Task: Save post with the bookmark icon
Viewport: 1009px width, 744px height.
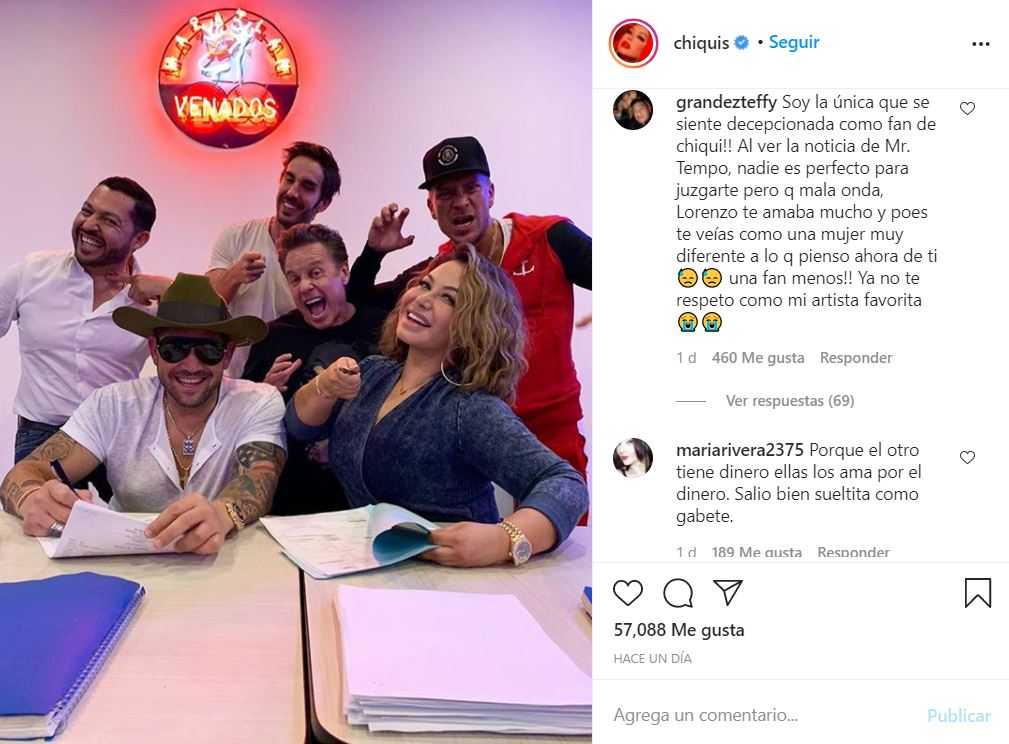Action: pyautogui.click(x=977, y=593)
